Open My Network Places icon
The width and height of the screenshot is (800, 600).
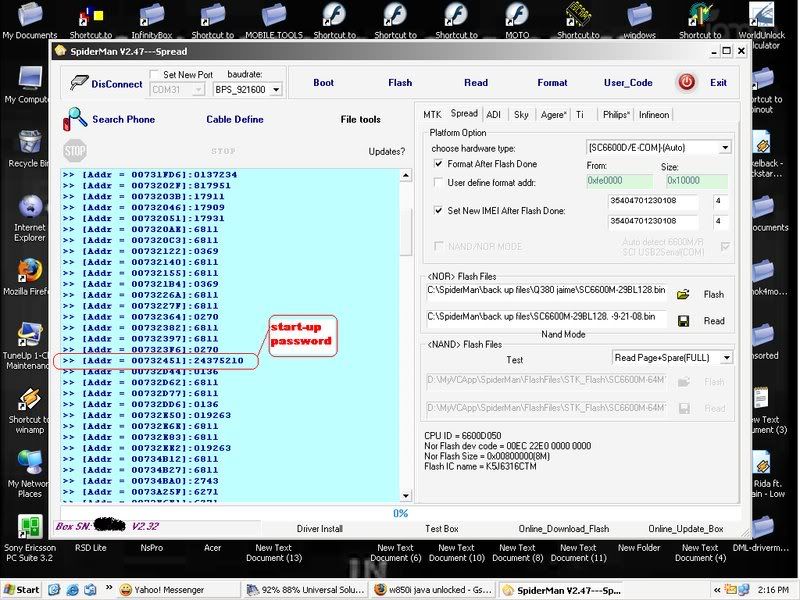pyautogui.click(x=29, y=474)
